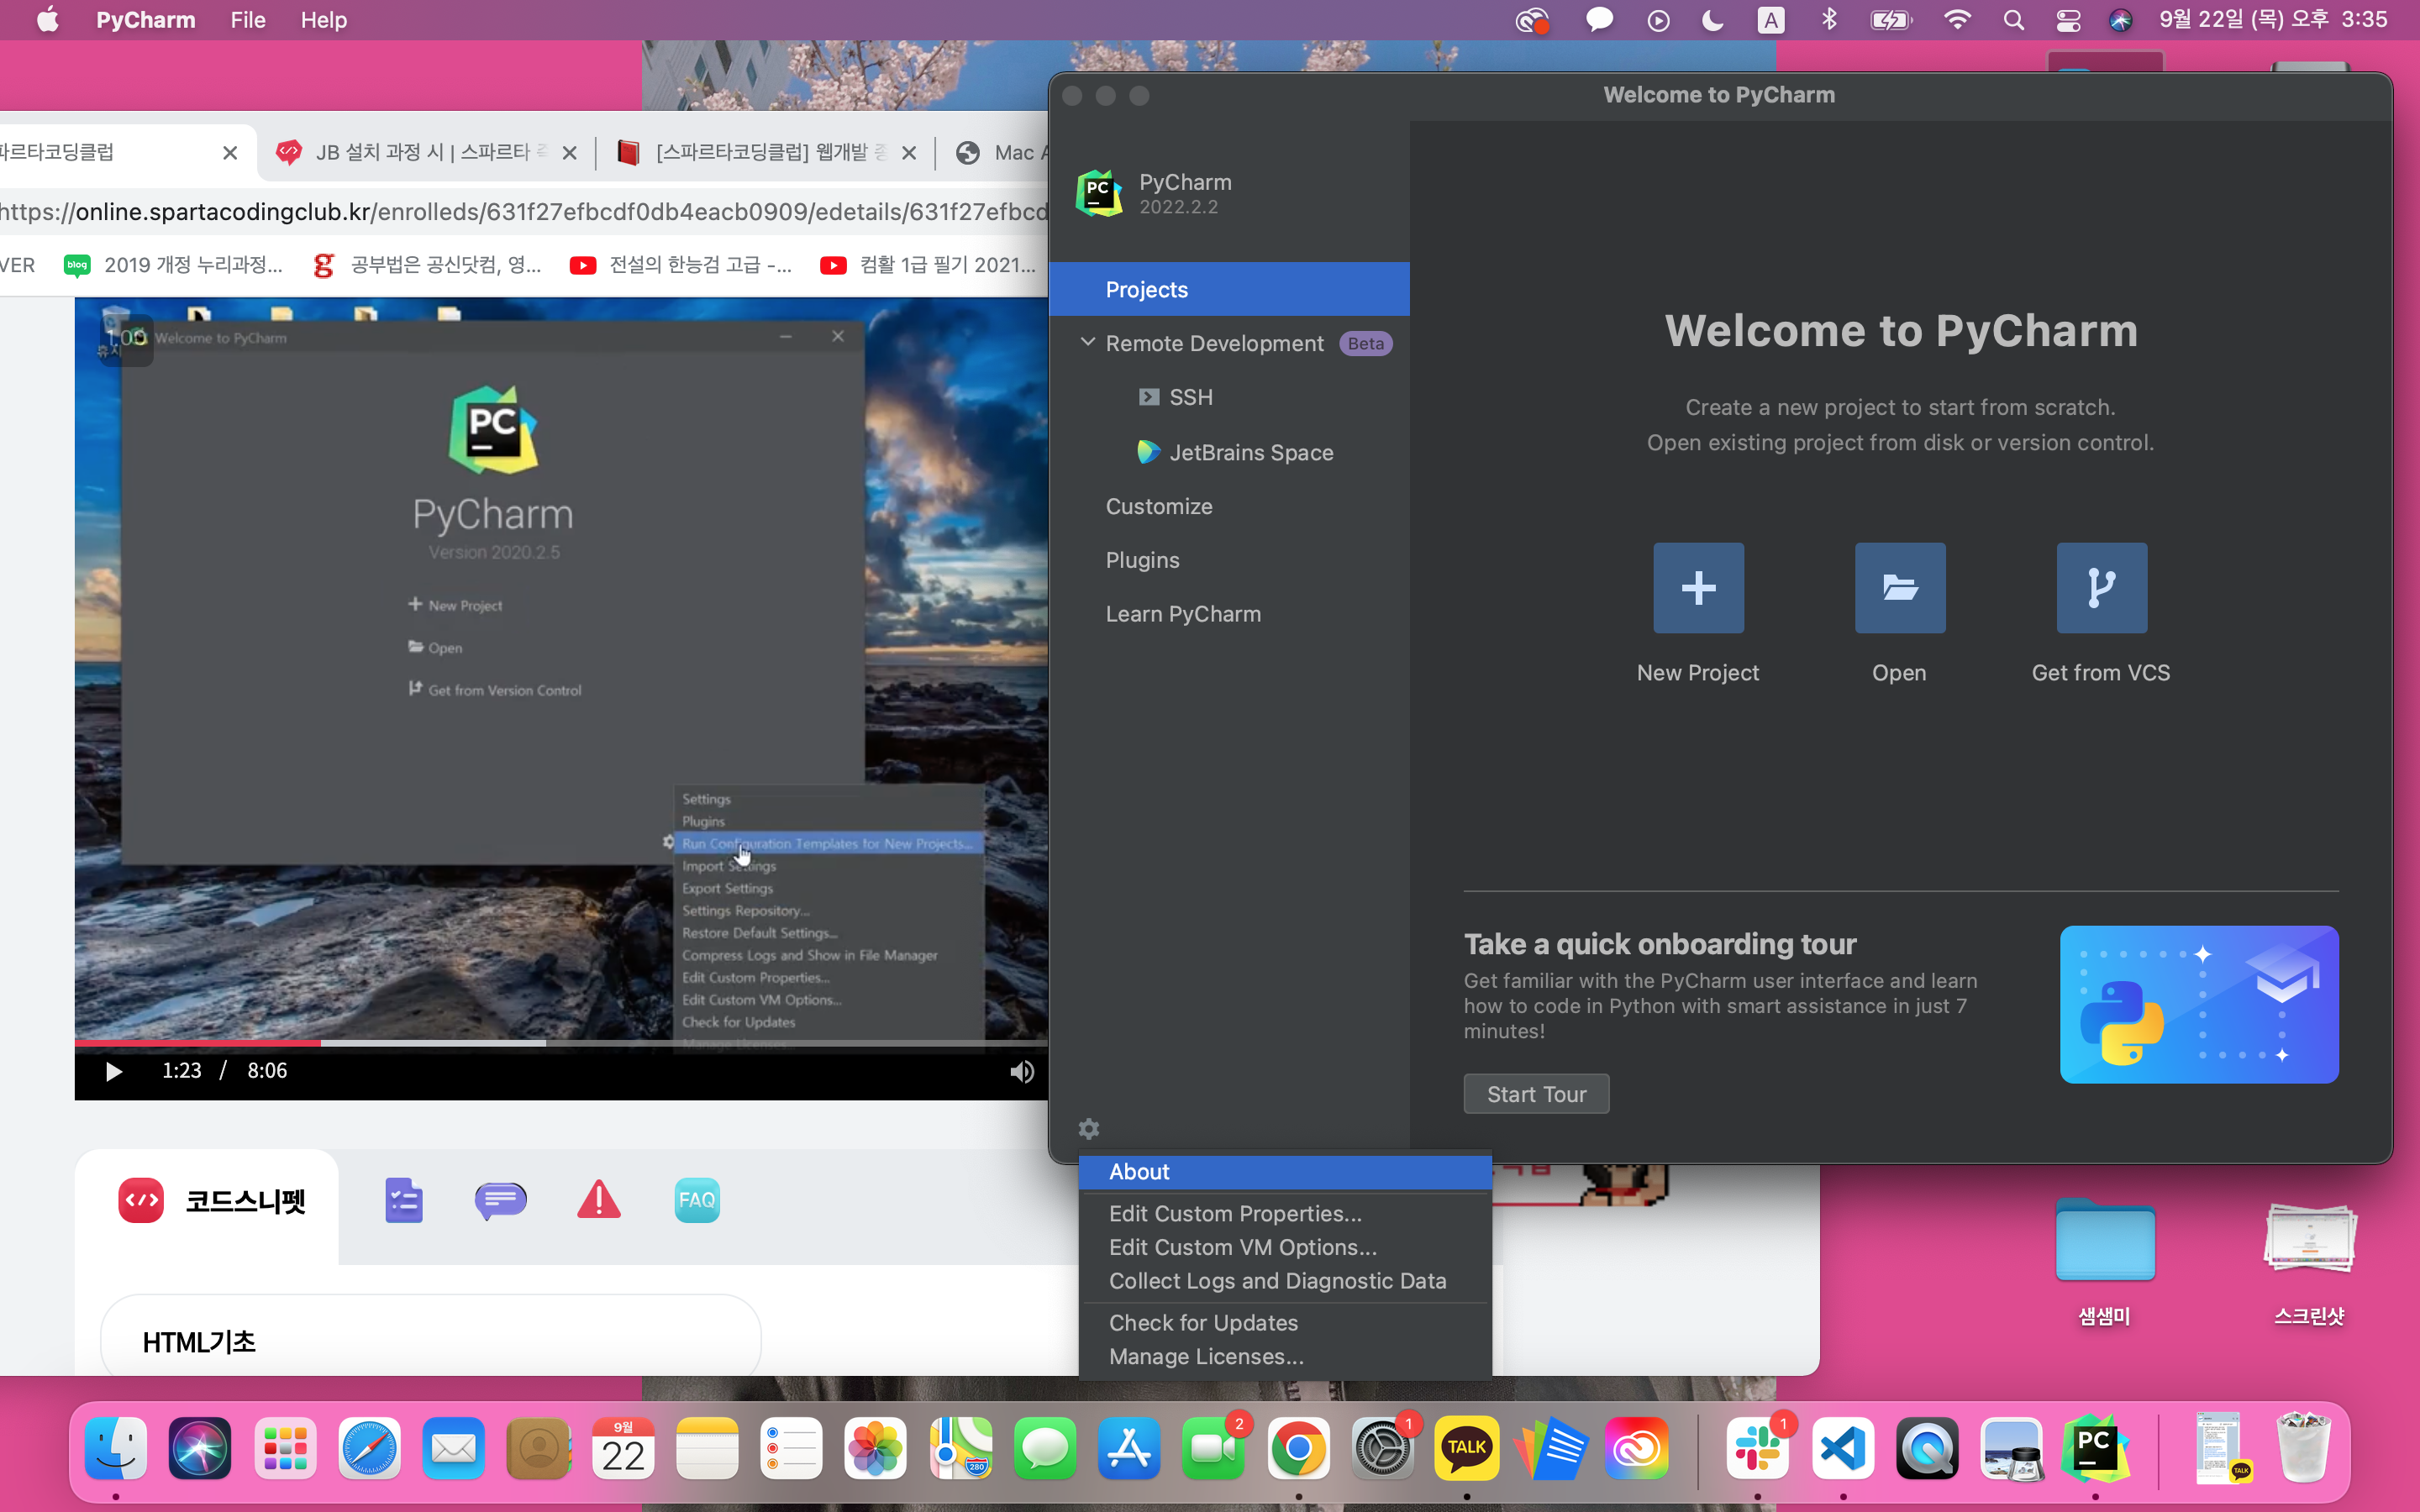Viewport: 2420px width, 1512px height.
Task: Click the FAQ icon below the video
Action: click(x=697, y=1200)
